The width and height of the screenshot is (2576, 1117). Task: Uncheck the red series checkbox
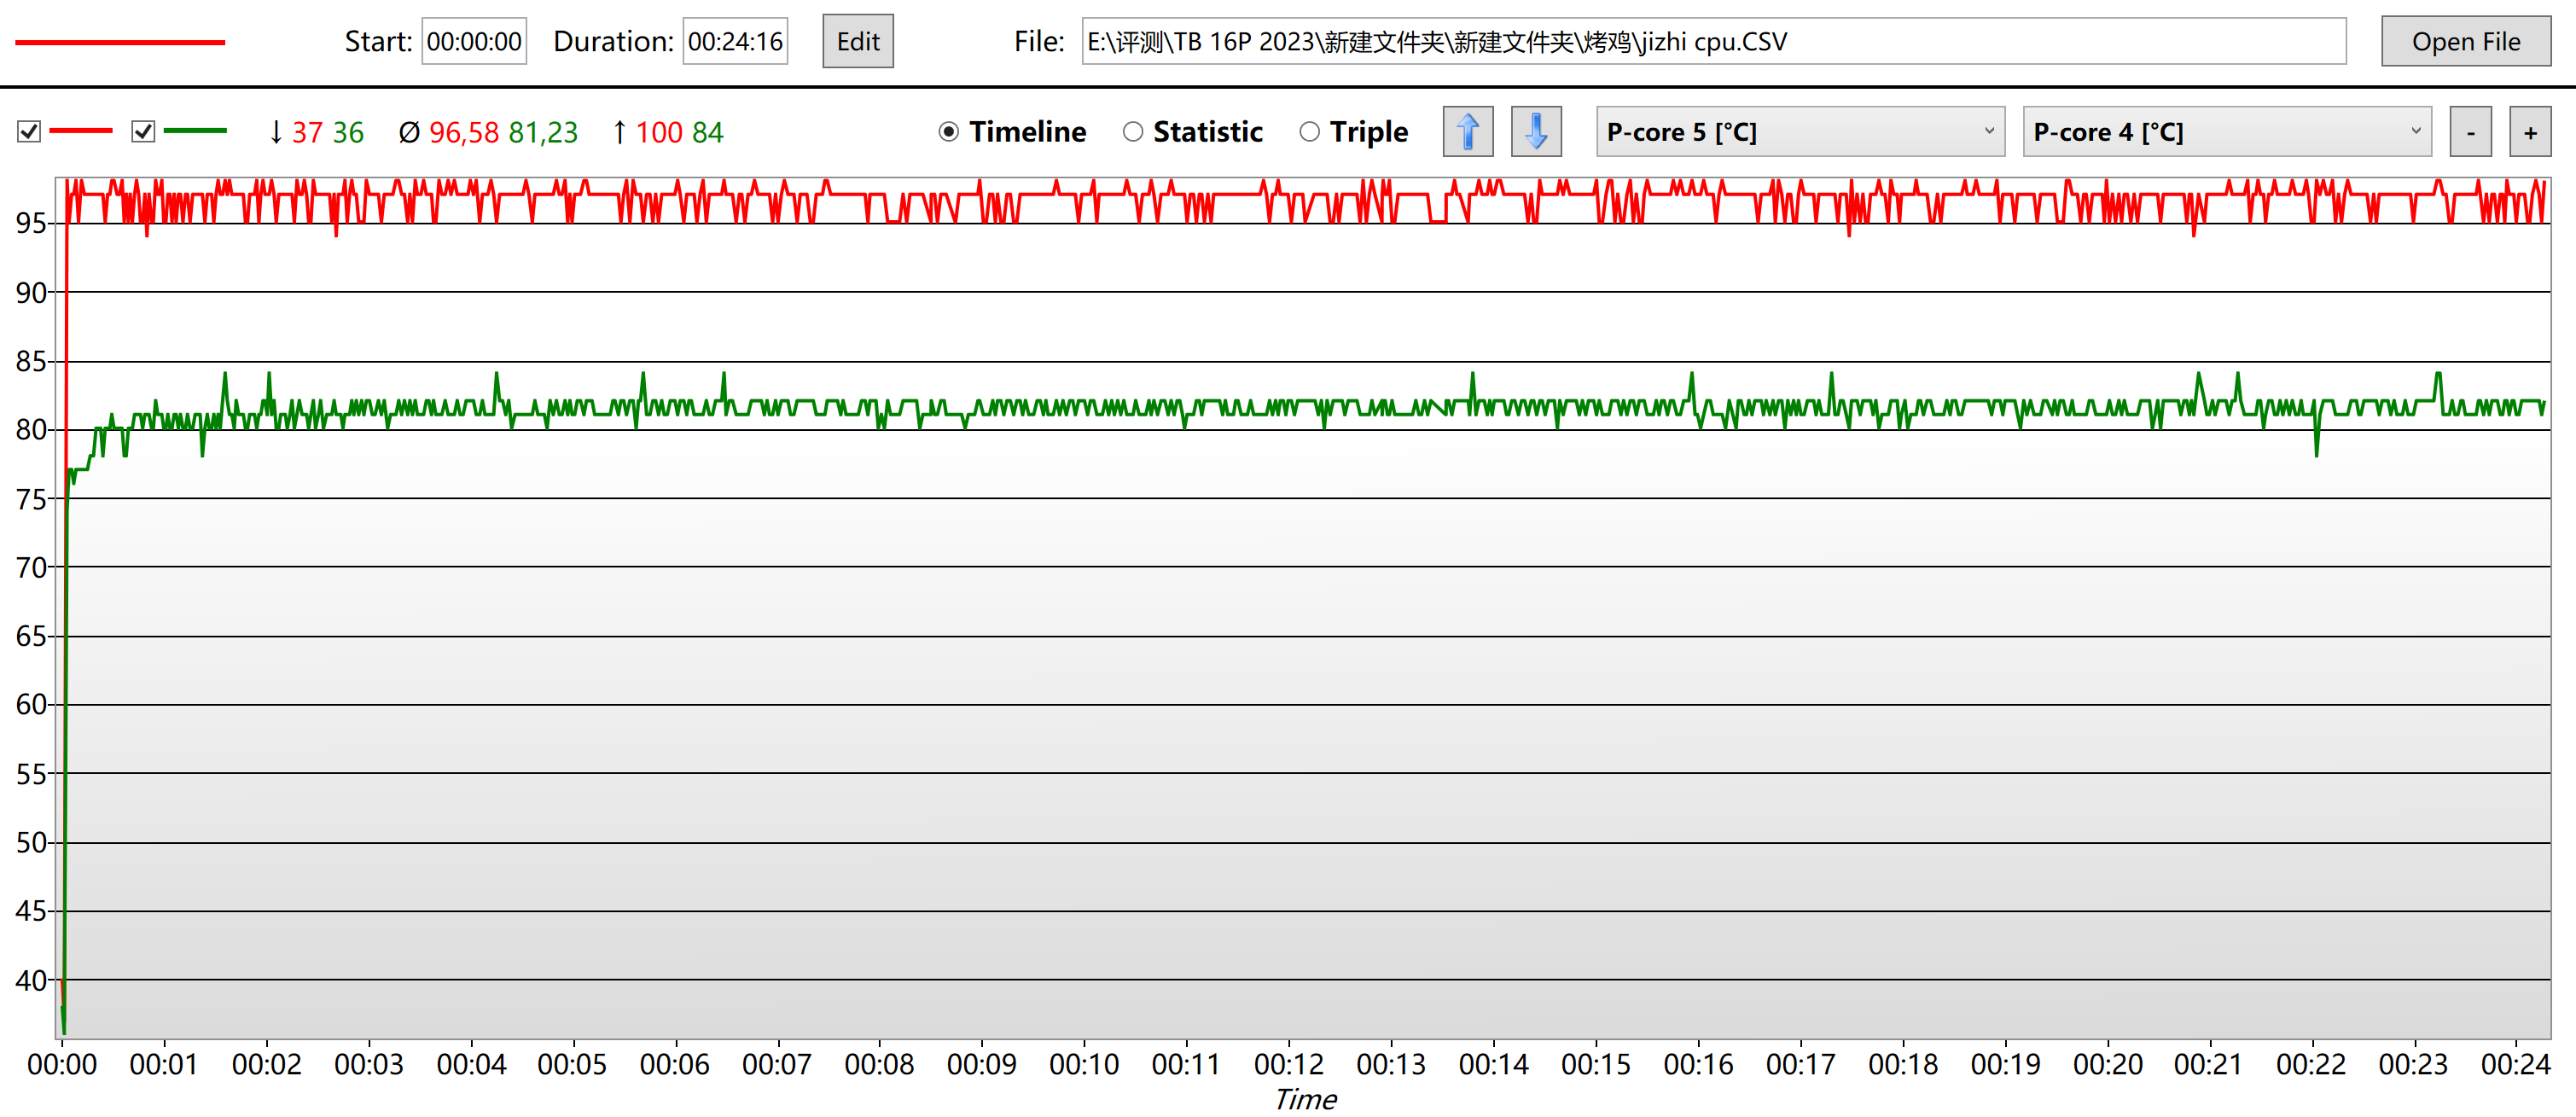coord(29,132)
